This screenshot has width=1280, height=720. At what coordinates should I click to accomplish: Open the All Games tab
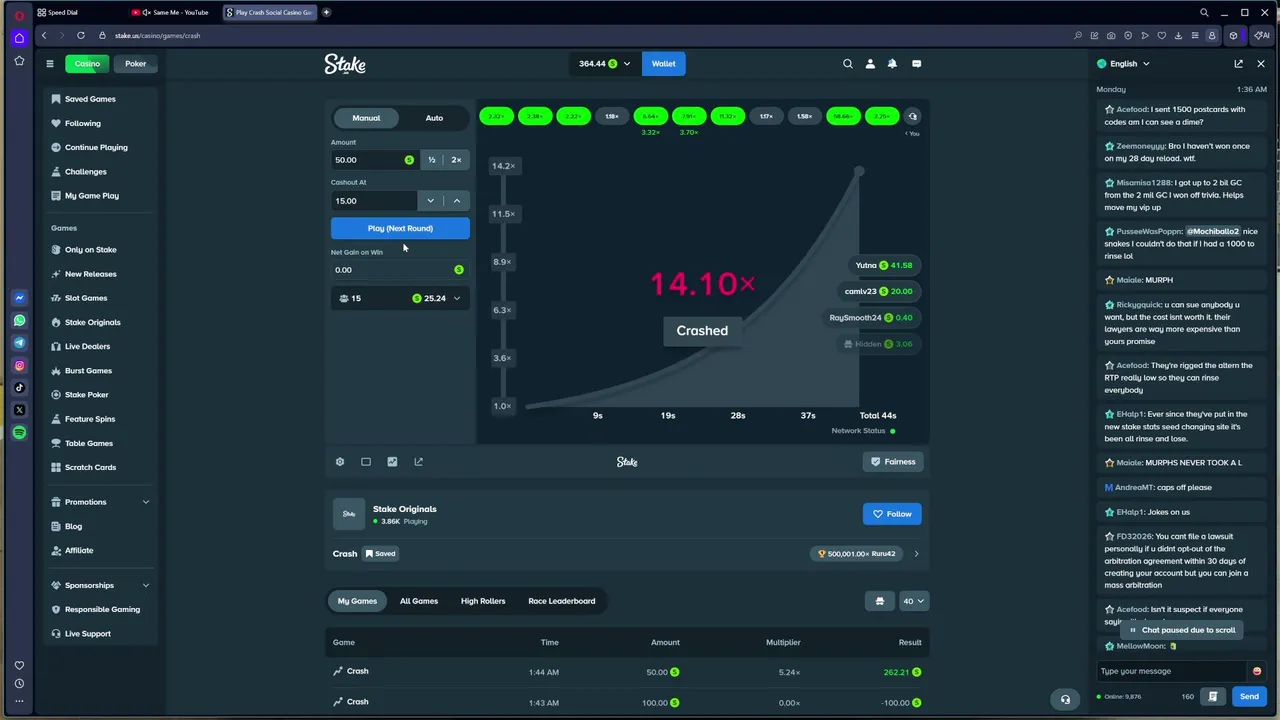pyautogui.click(x=419, y=601)
